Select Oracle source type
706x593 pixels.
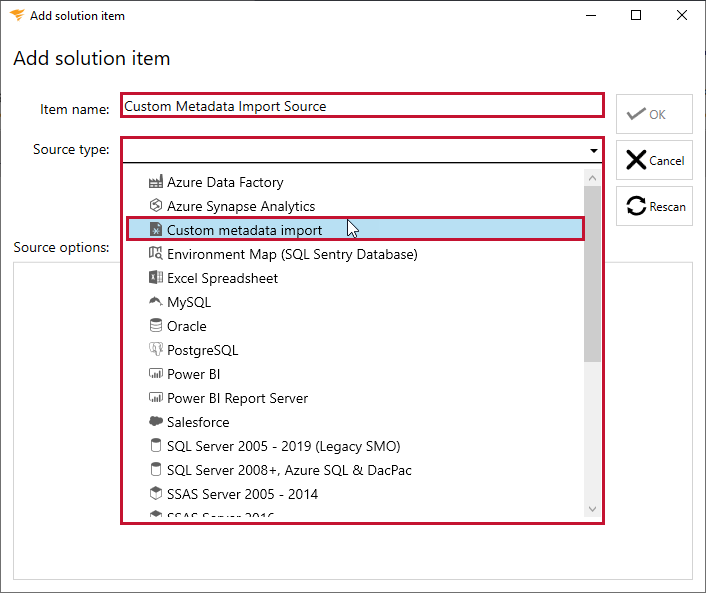coord(355,326)
